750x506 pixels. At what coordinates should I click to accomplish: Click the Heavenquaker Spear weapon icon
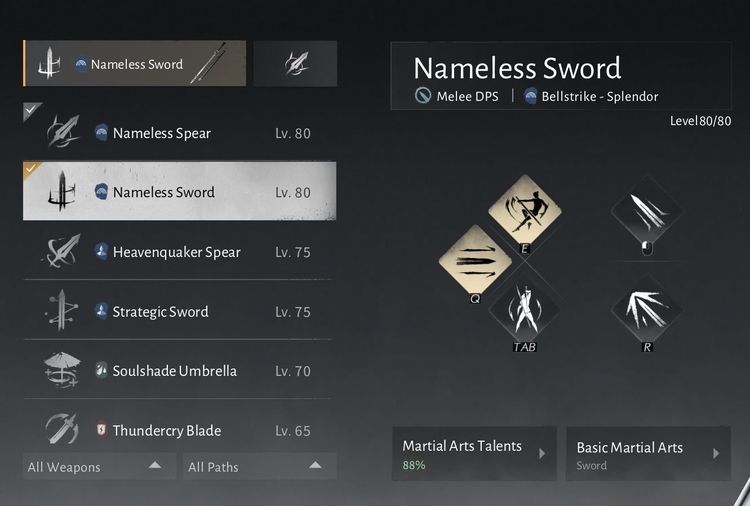(60, 252)
